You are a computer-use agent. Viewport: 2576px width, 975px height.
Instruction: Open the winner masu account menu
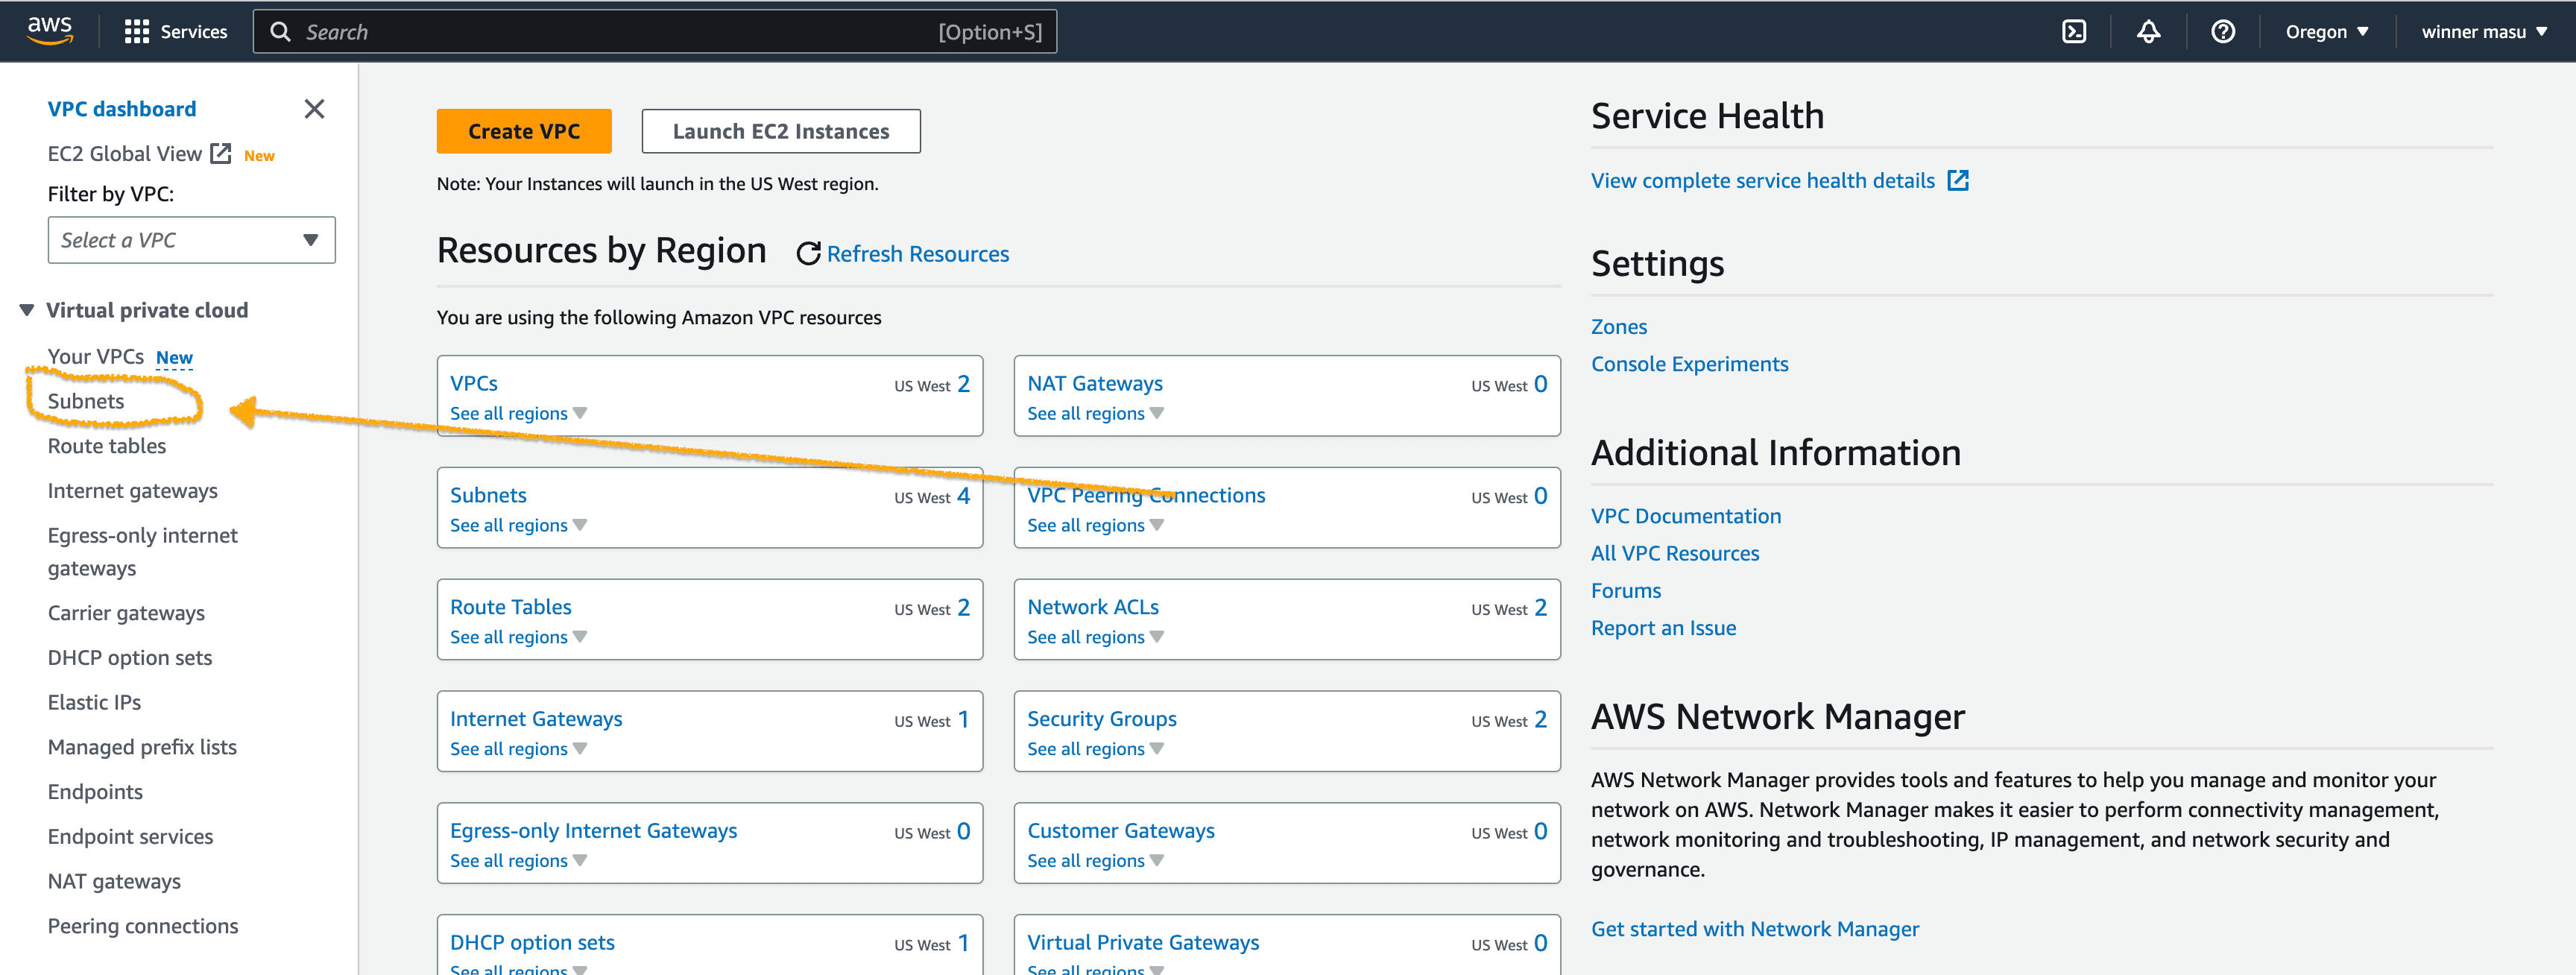2483,32
